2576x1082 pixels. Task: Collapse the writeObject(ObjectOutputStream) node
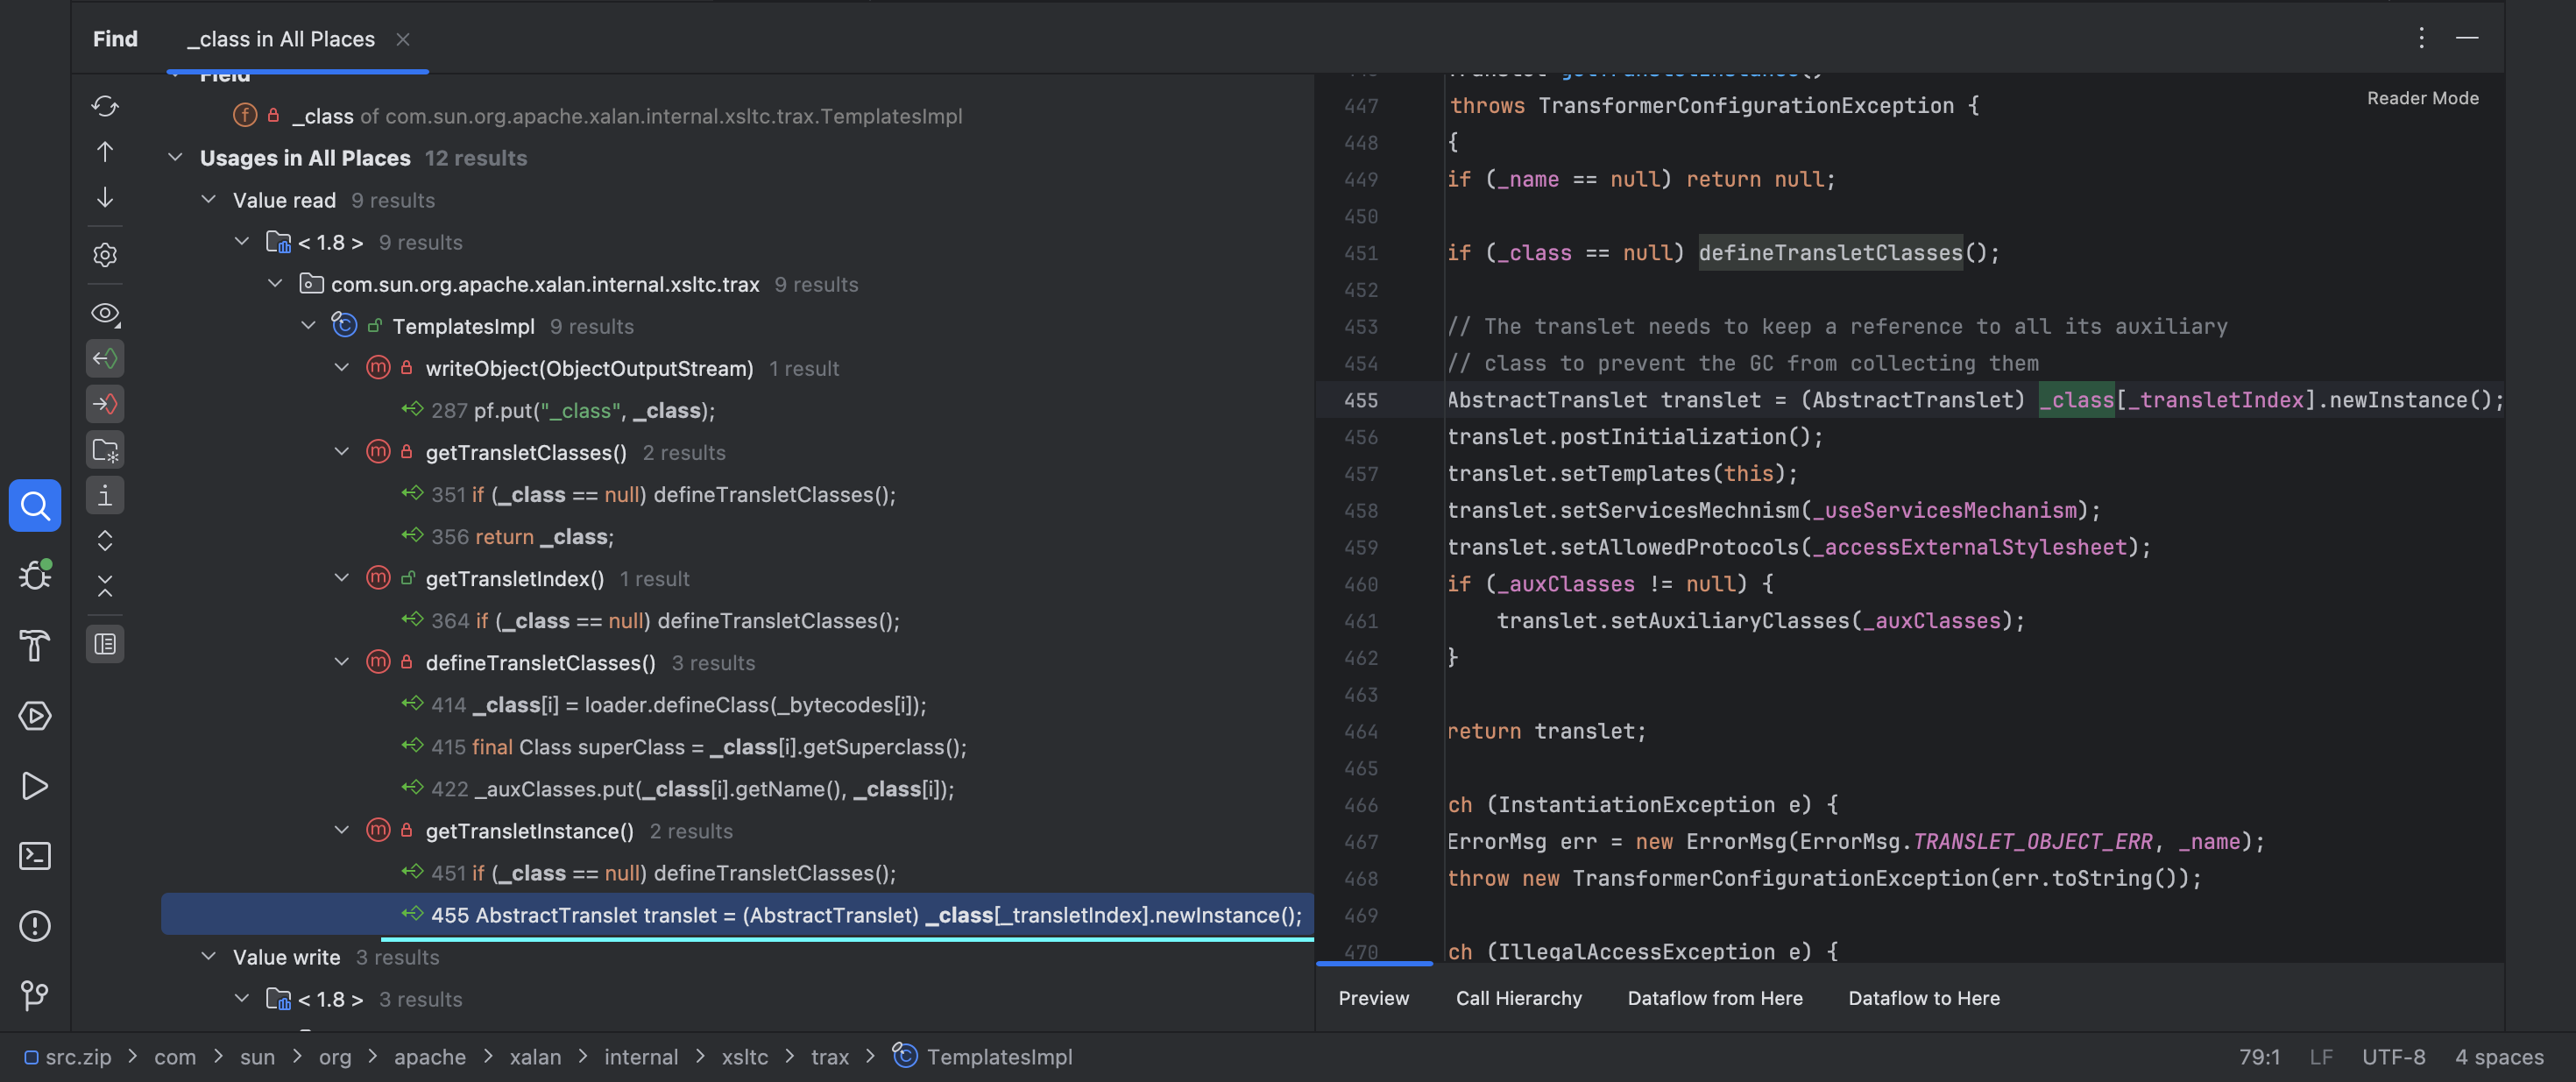click(x=341, y=367)
